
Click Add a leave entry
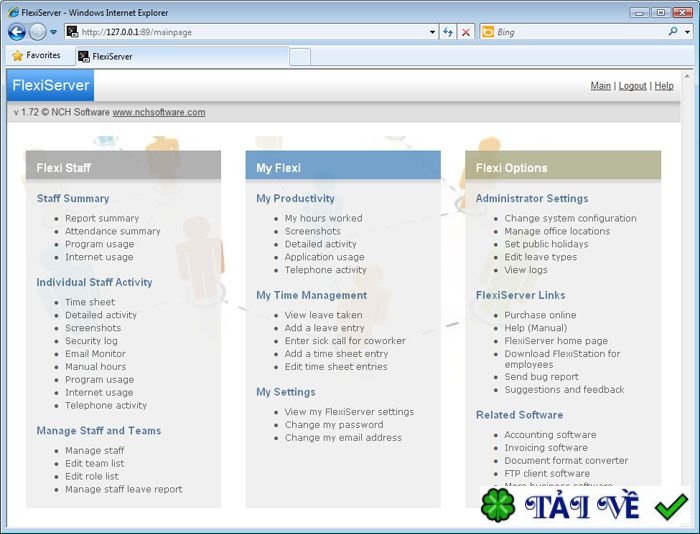point(325,328)
